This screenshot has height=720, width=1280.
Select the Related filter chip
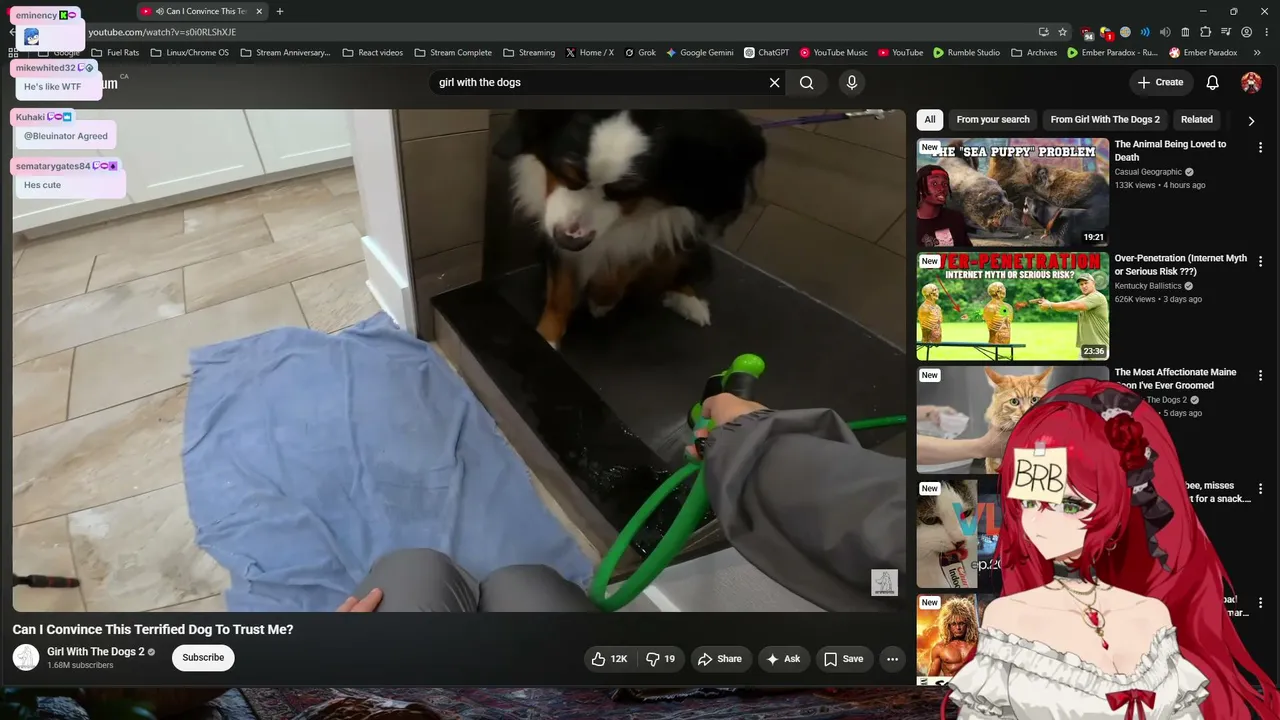pos(1197,120)
